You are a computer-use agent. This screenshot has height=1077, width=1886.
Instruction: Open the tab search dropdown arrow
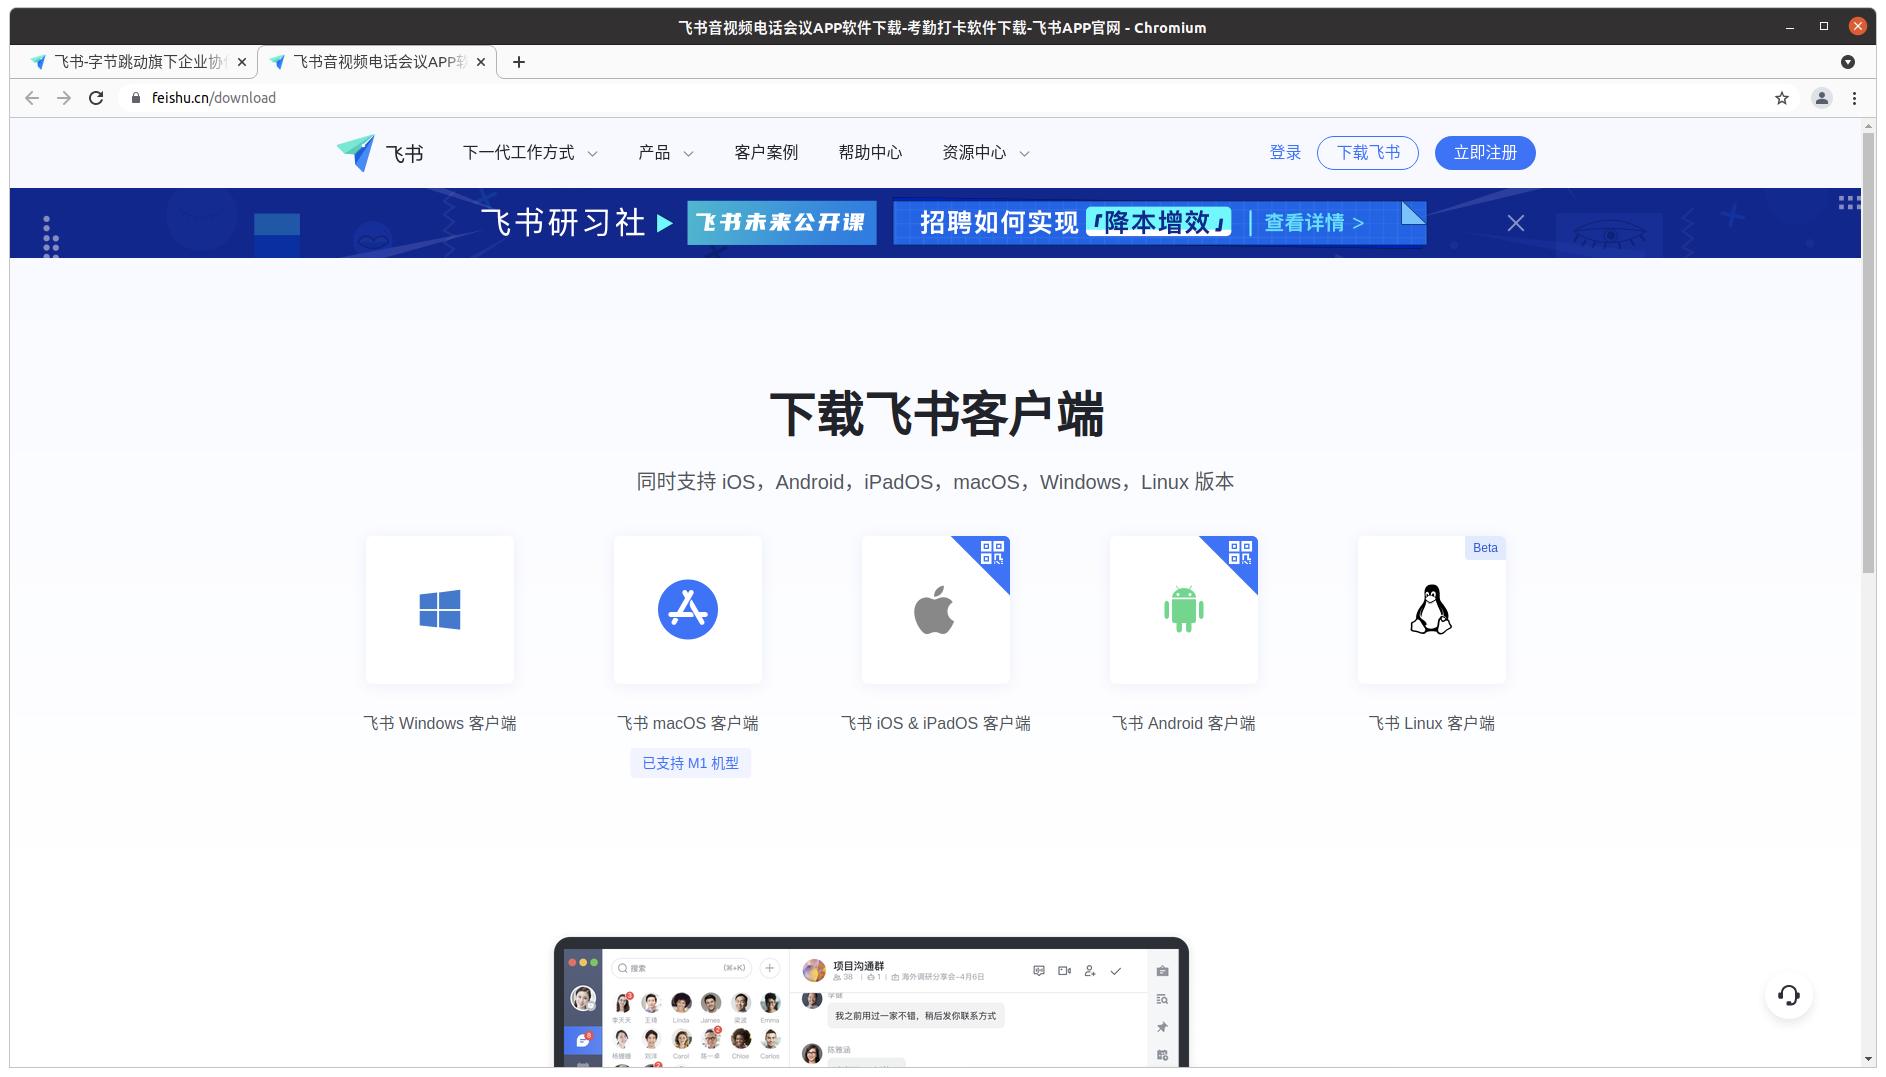[x=1848, y=62]
